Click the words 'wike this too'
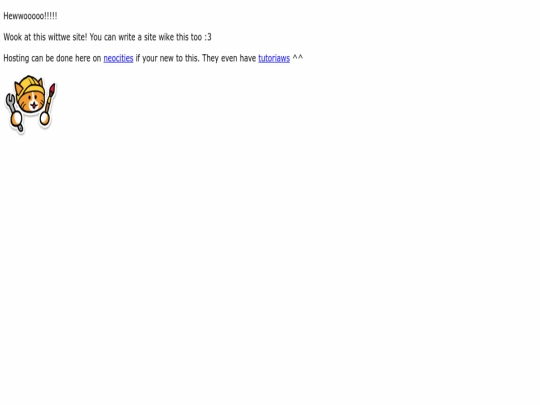Screen dimensions: 540x405 (x=180, y=37)
